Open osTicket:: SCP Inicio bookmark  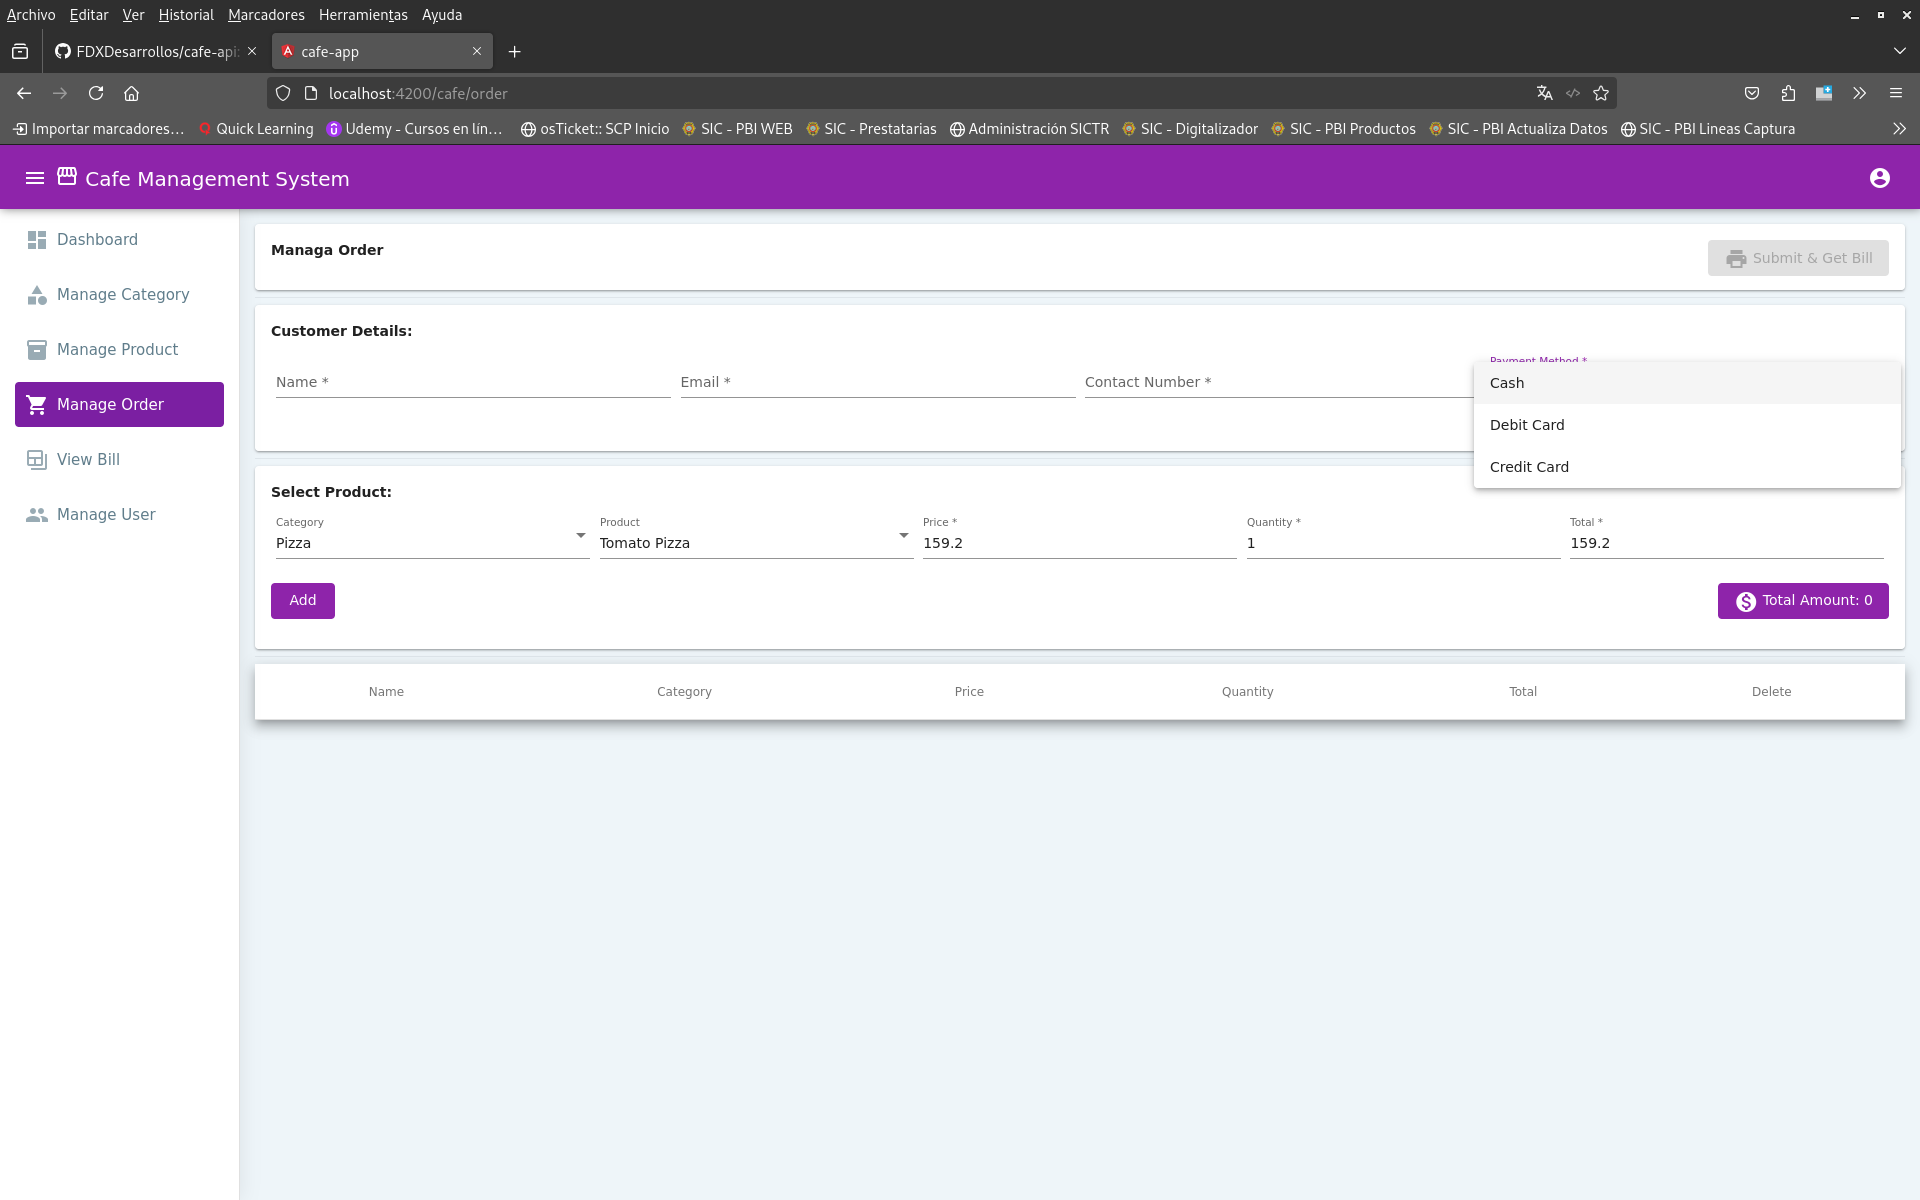(x=595, y=129)
